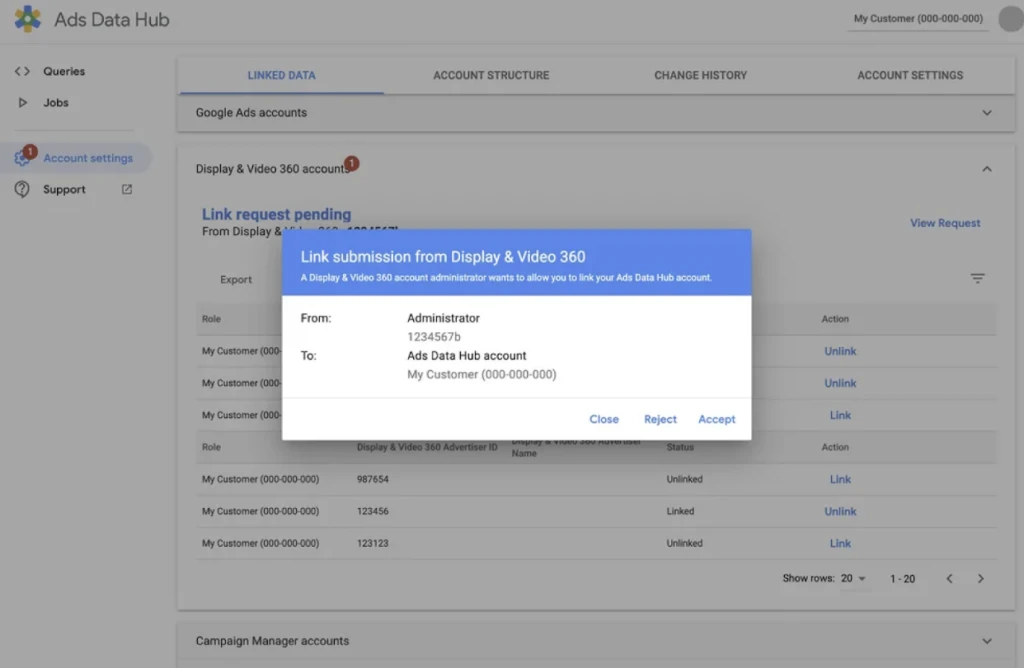
Task: Open the Account Settings tab
Action: pos(909,74)
